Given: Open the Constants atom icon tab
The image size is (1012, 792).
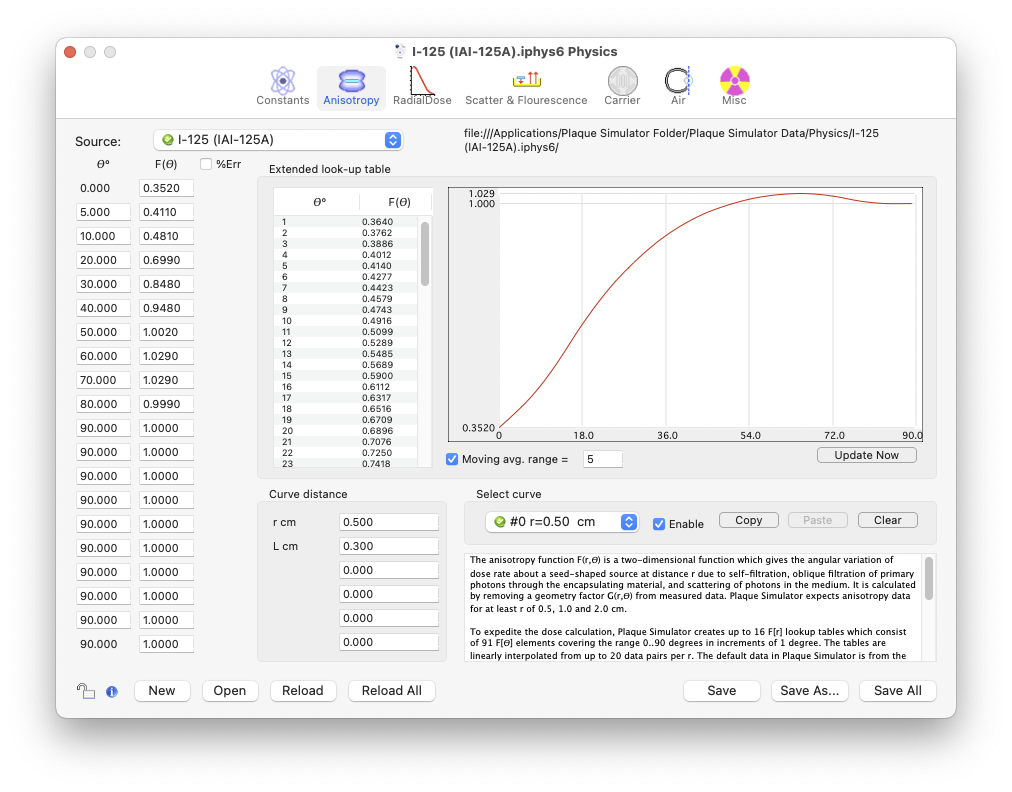Looking at the screenshot, I should (282, 82).
